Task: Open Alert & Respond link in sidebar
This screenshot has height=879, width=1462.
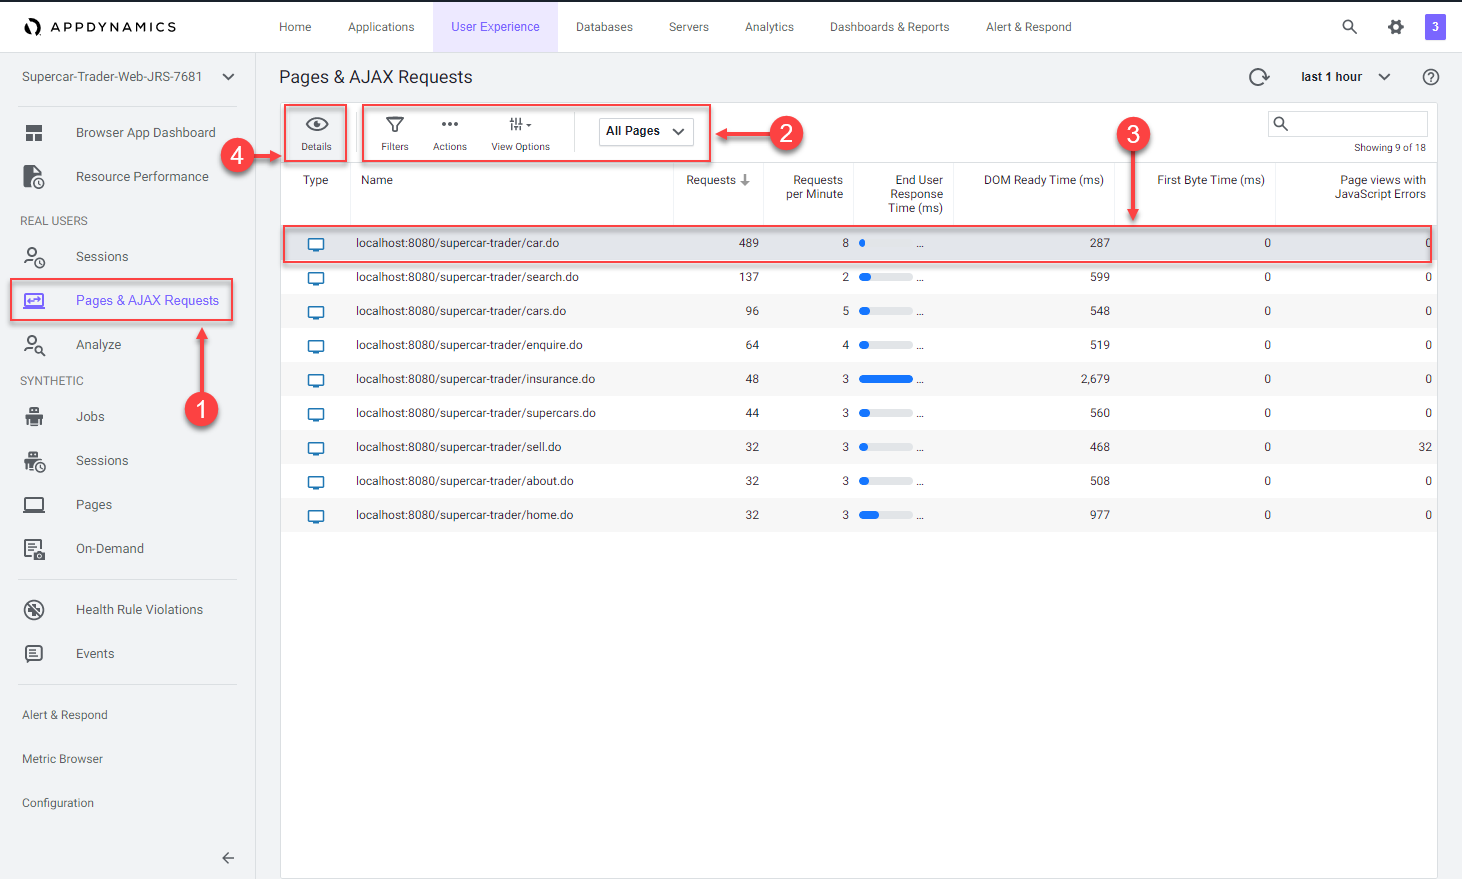Action: [65, 715]
